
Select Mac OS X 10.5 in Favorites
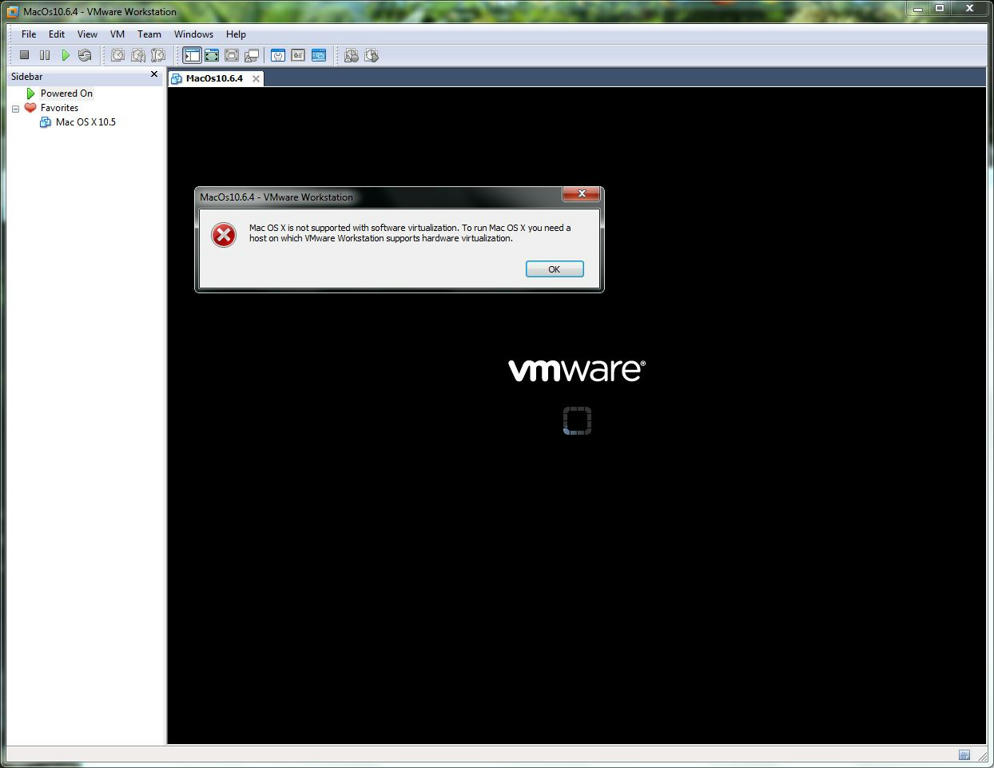[x=85, y=122]
